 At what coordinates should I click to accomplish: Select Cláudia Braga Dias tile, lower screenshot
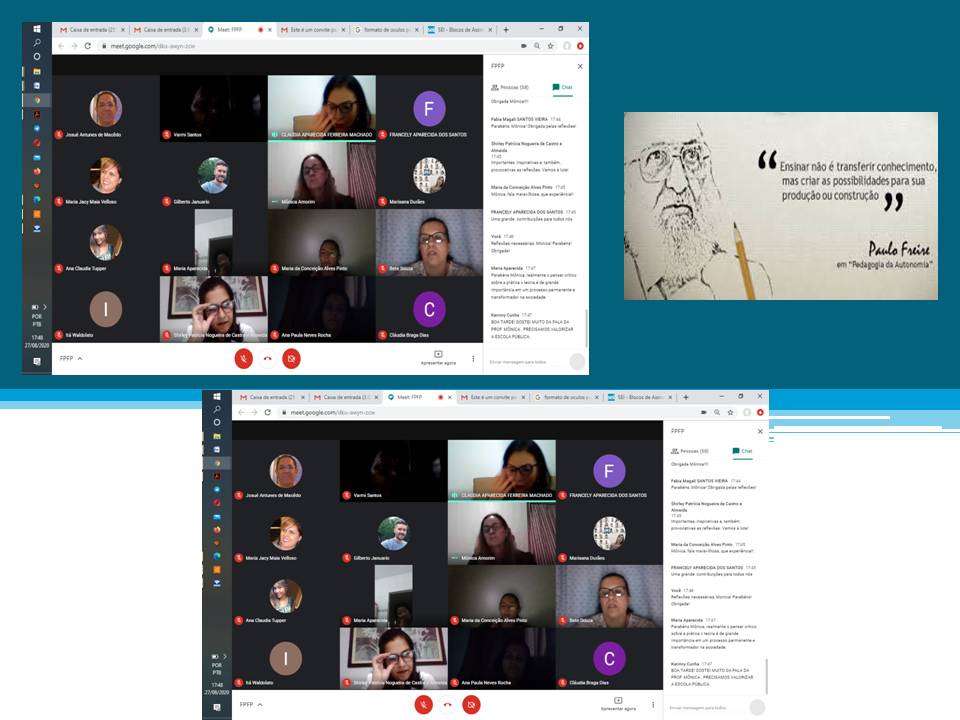point(609,659)
